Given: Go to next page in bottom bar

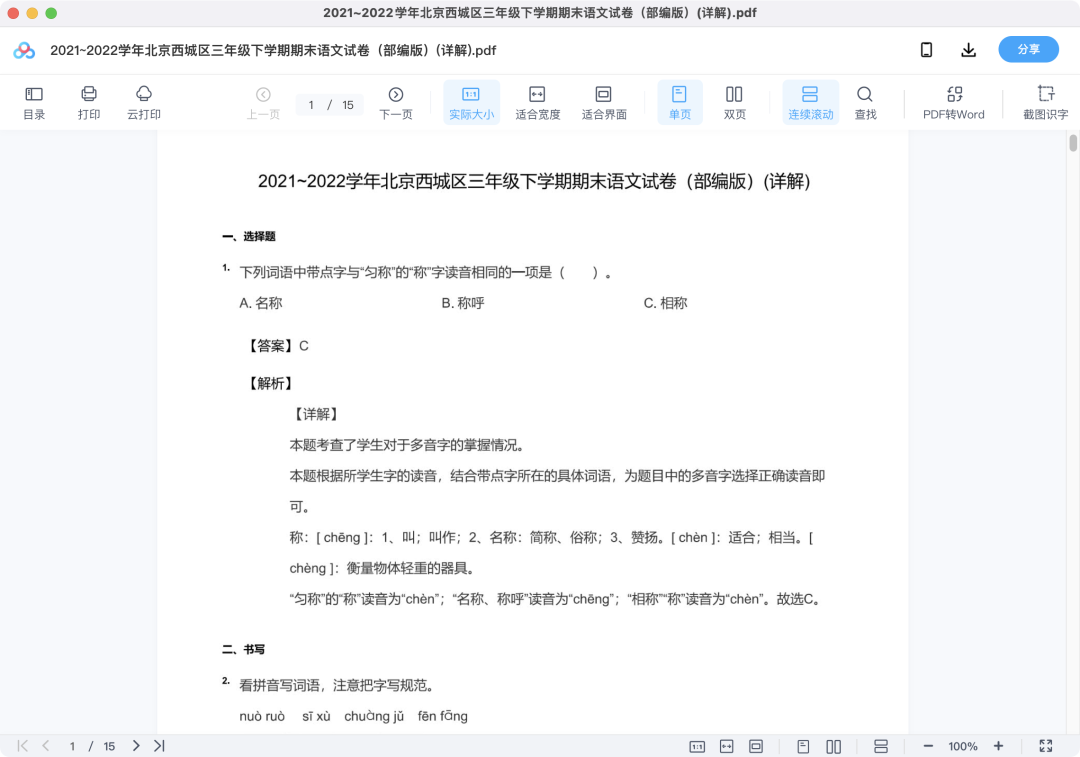Looking at the screenshot, I should tap(136, 745).
